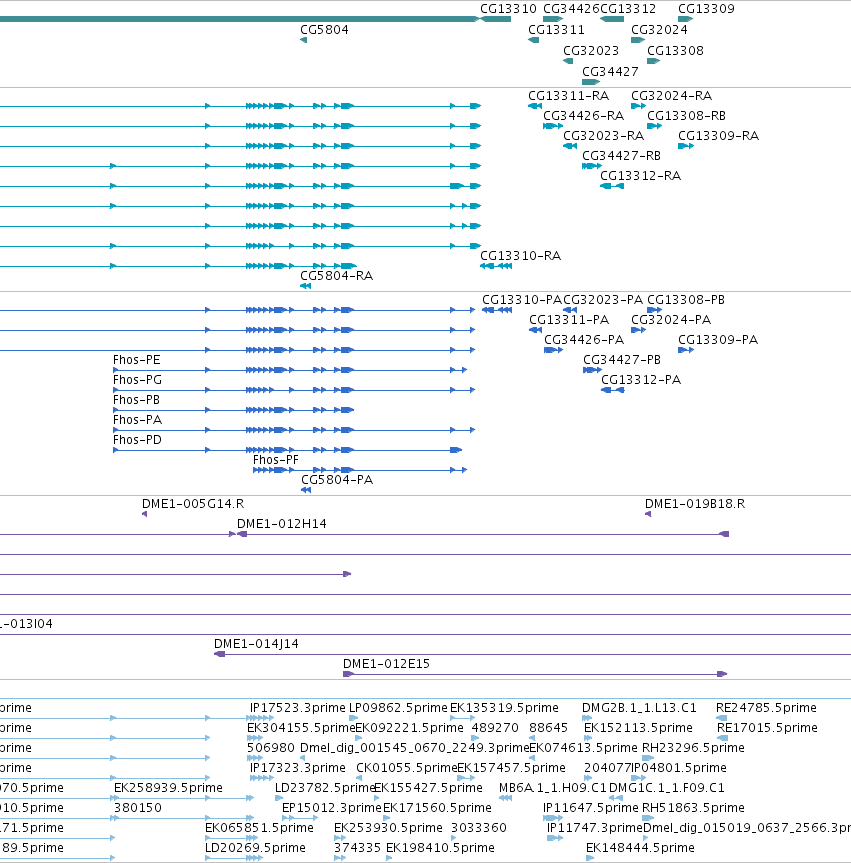The image size is (851, 863).
Task: Click EST IP17323.3prime
Action: (x=297, y=768)
